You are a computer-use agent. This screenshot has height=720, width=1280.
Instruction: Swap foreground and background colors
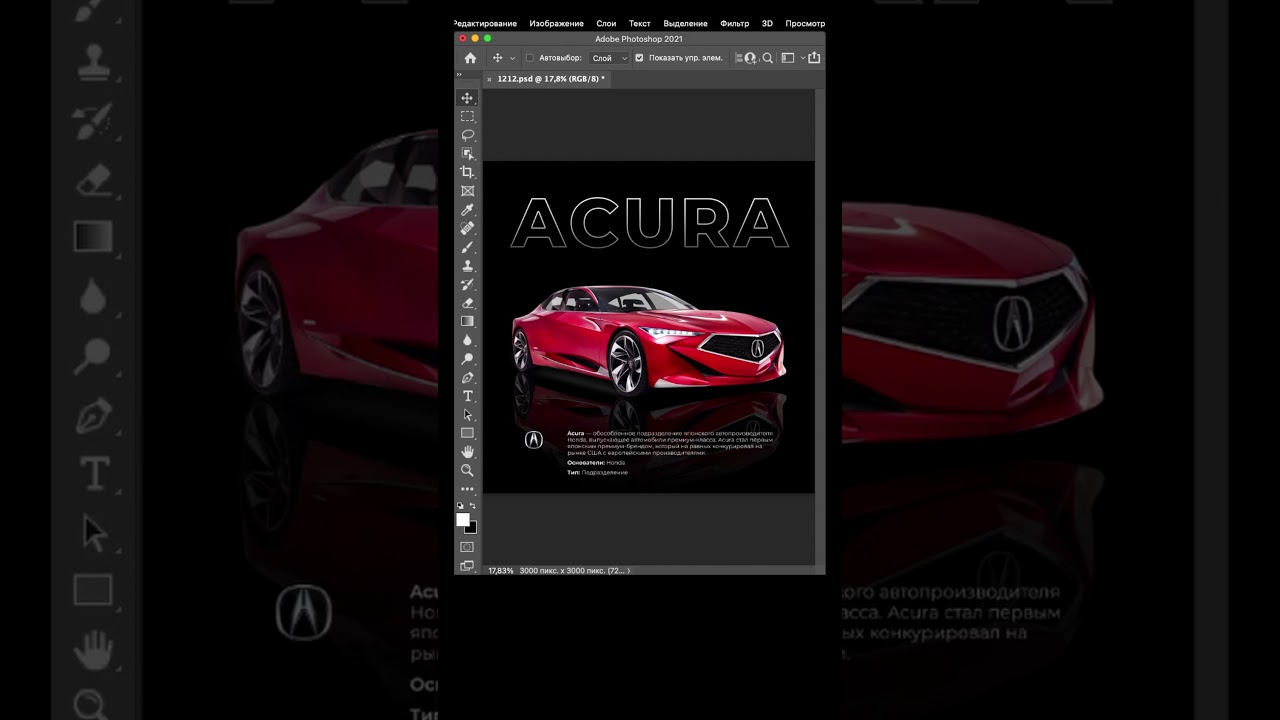(473, 506)
